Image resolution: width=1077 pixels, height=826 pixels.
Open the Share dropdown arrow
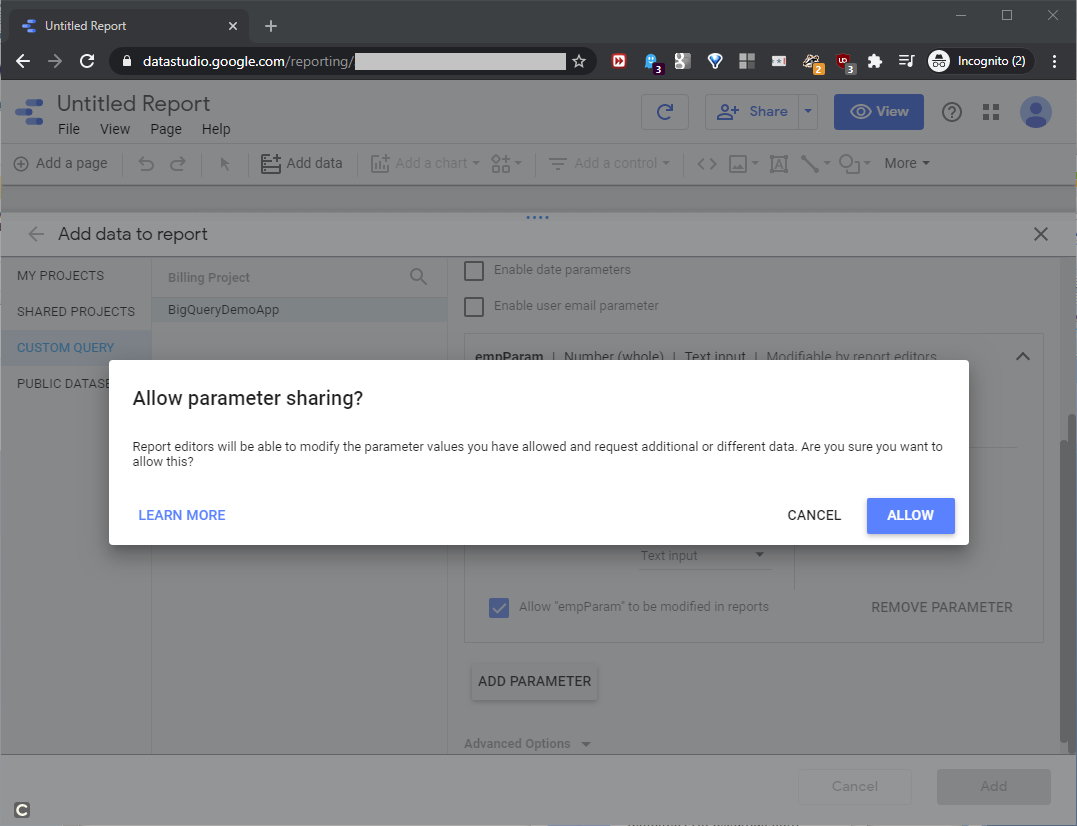[x=808, y=112]
